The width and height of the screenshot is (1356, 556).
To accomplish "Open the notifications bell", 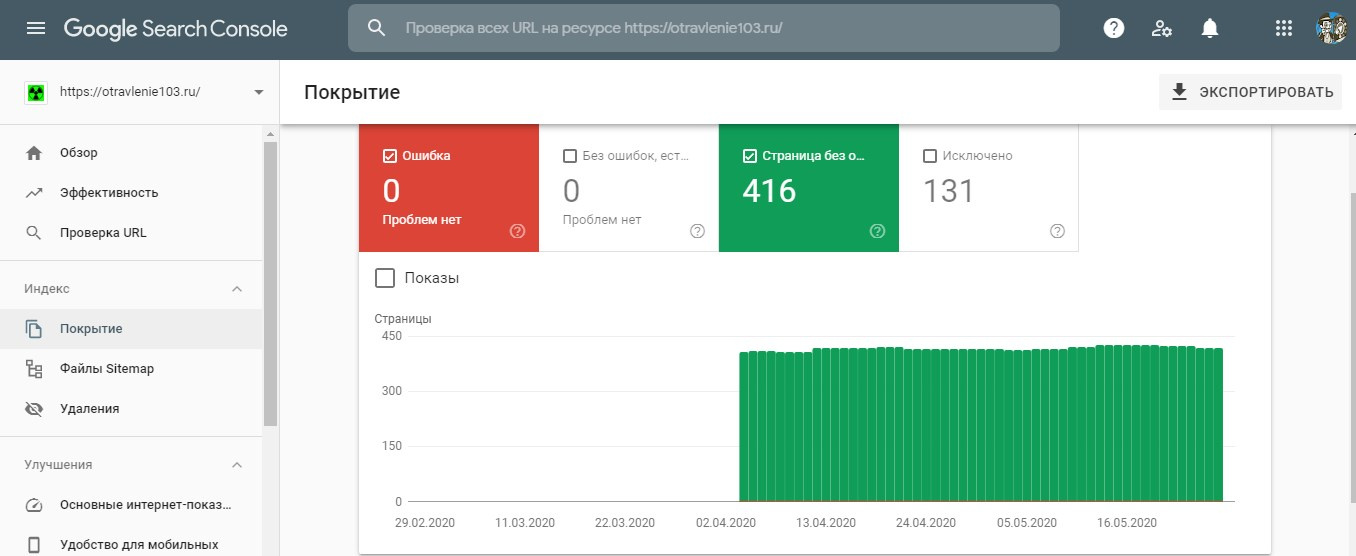I will click(x=1210, y=28).
